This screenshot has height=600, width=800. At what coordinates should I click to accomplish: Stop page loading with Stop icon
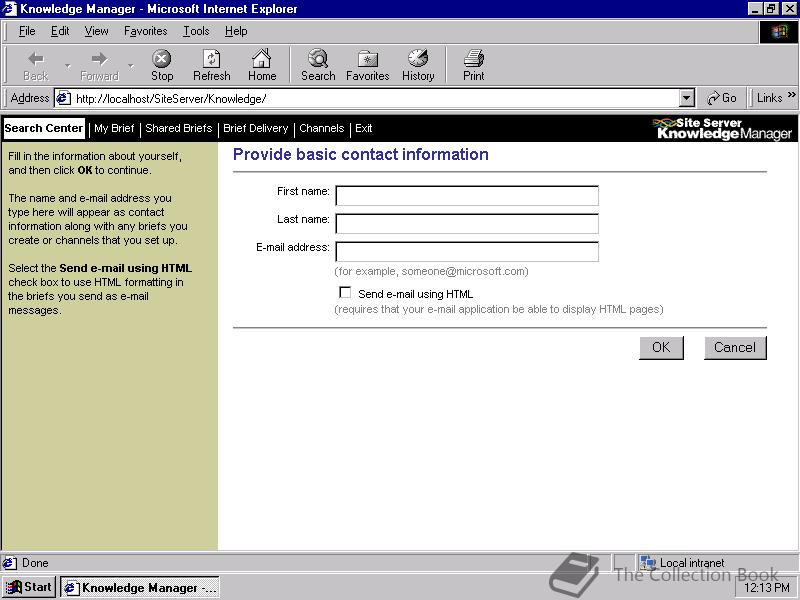click(x=162, y=59)
